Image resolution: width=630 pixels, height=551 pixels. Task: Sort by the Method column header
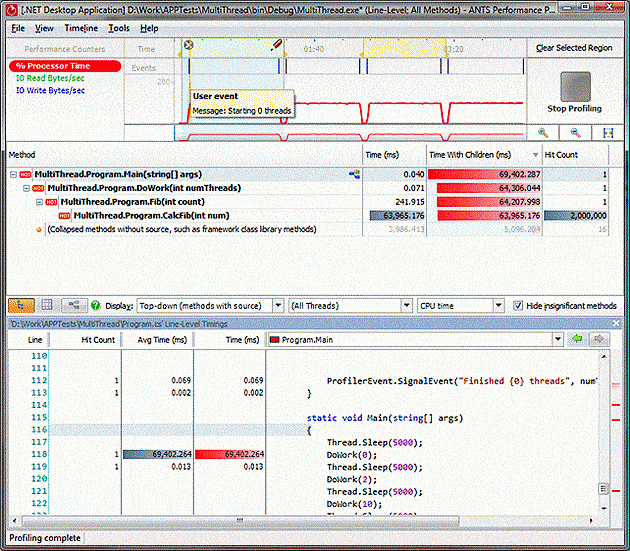[184, 155]
